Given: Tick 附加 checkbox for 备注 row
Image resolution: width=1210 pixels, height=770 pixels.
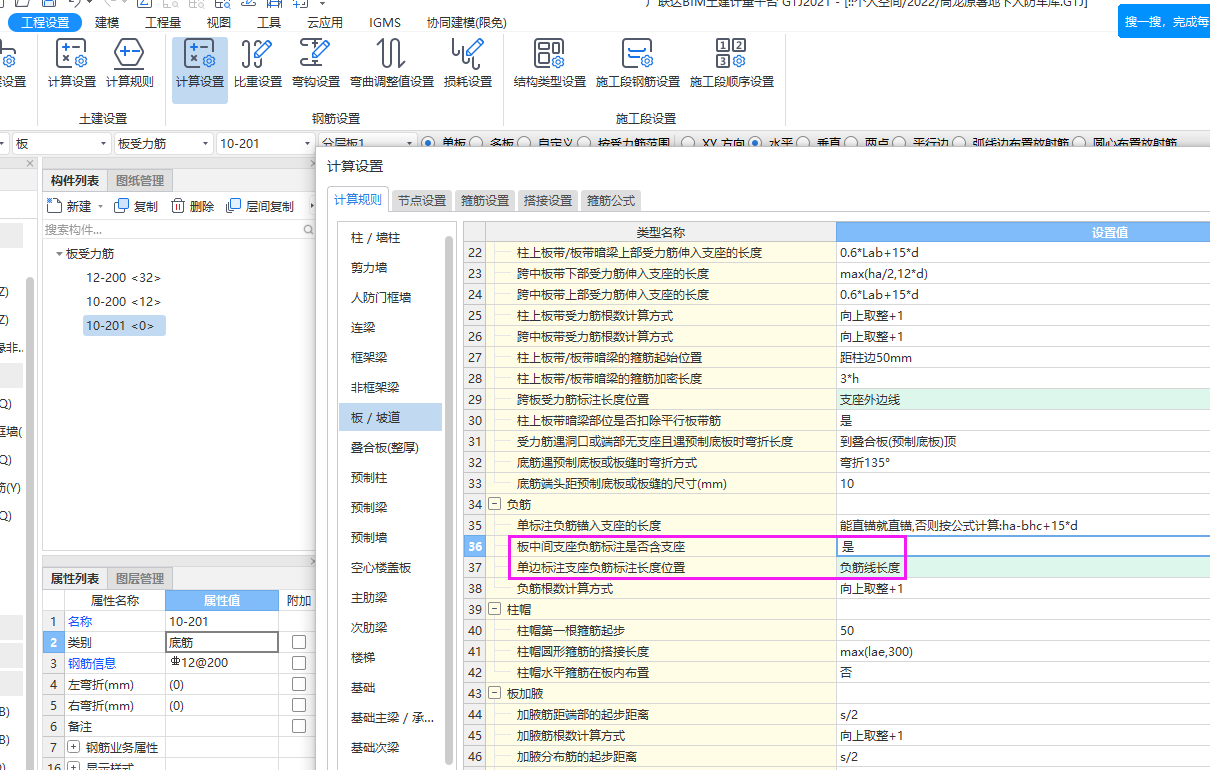Looking at the screenshot, I should [x=299, y=726].
